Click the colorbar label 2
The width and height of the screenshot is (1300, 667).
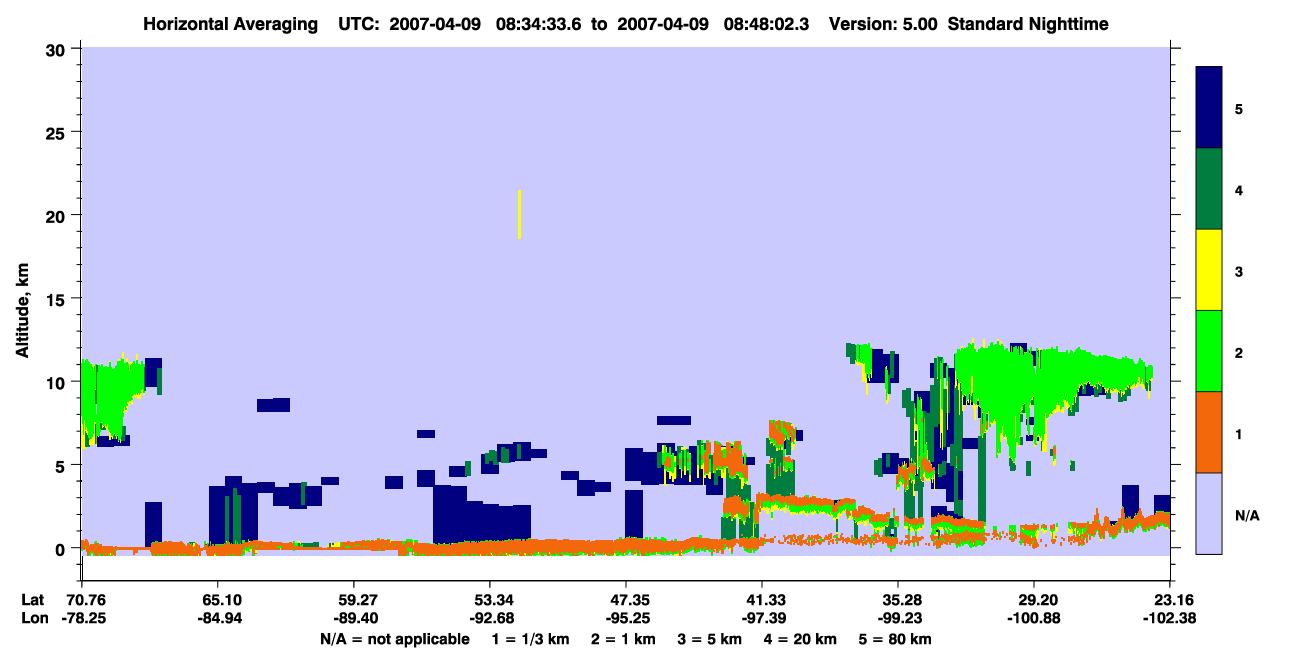(x=1239, y=353)
